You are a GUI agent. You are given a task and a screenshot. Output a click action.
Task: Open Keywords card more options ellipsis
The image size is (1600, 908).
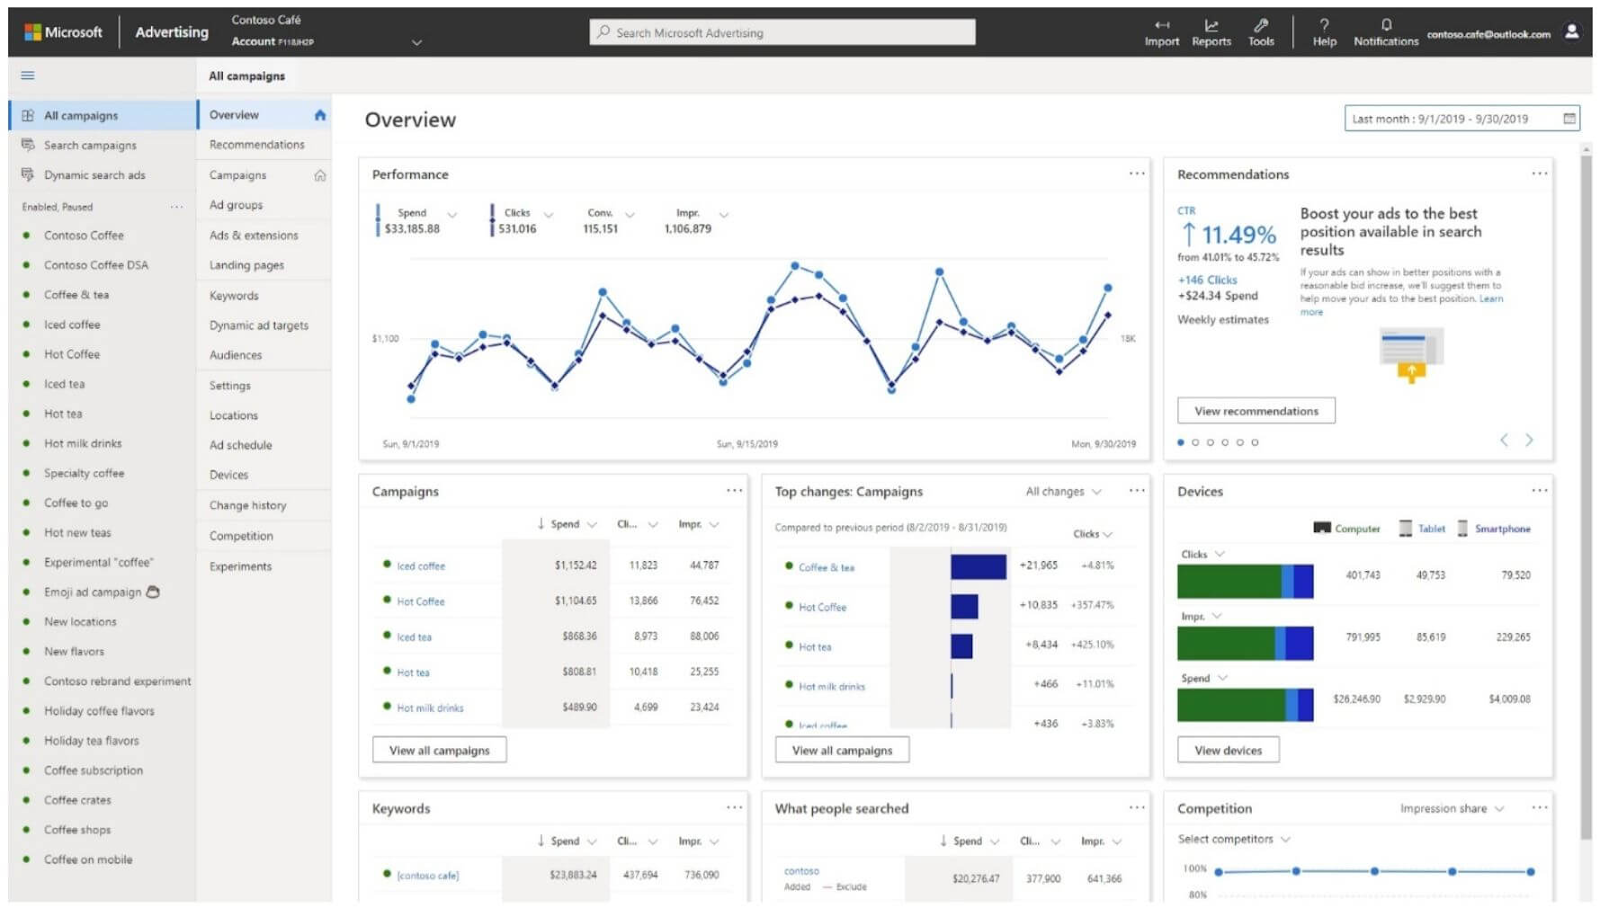(x=734, y=807)
